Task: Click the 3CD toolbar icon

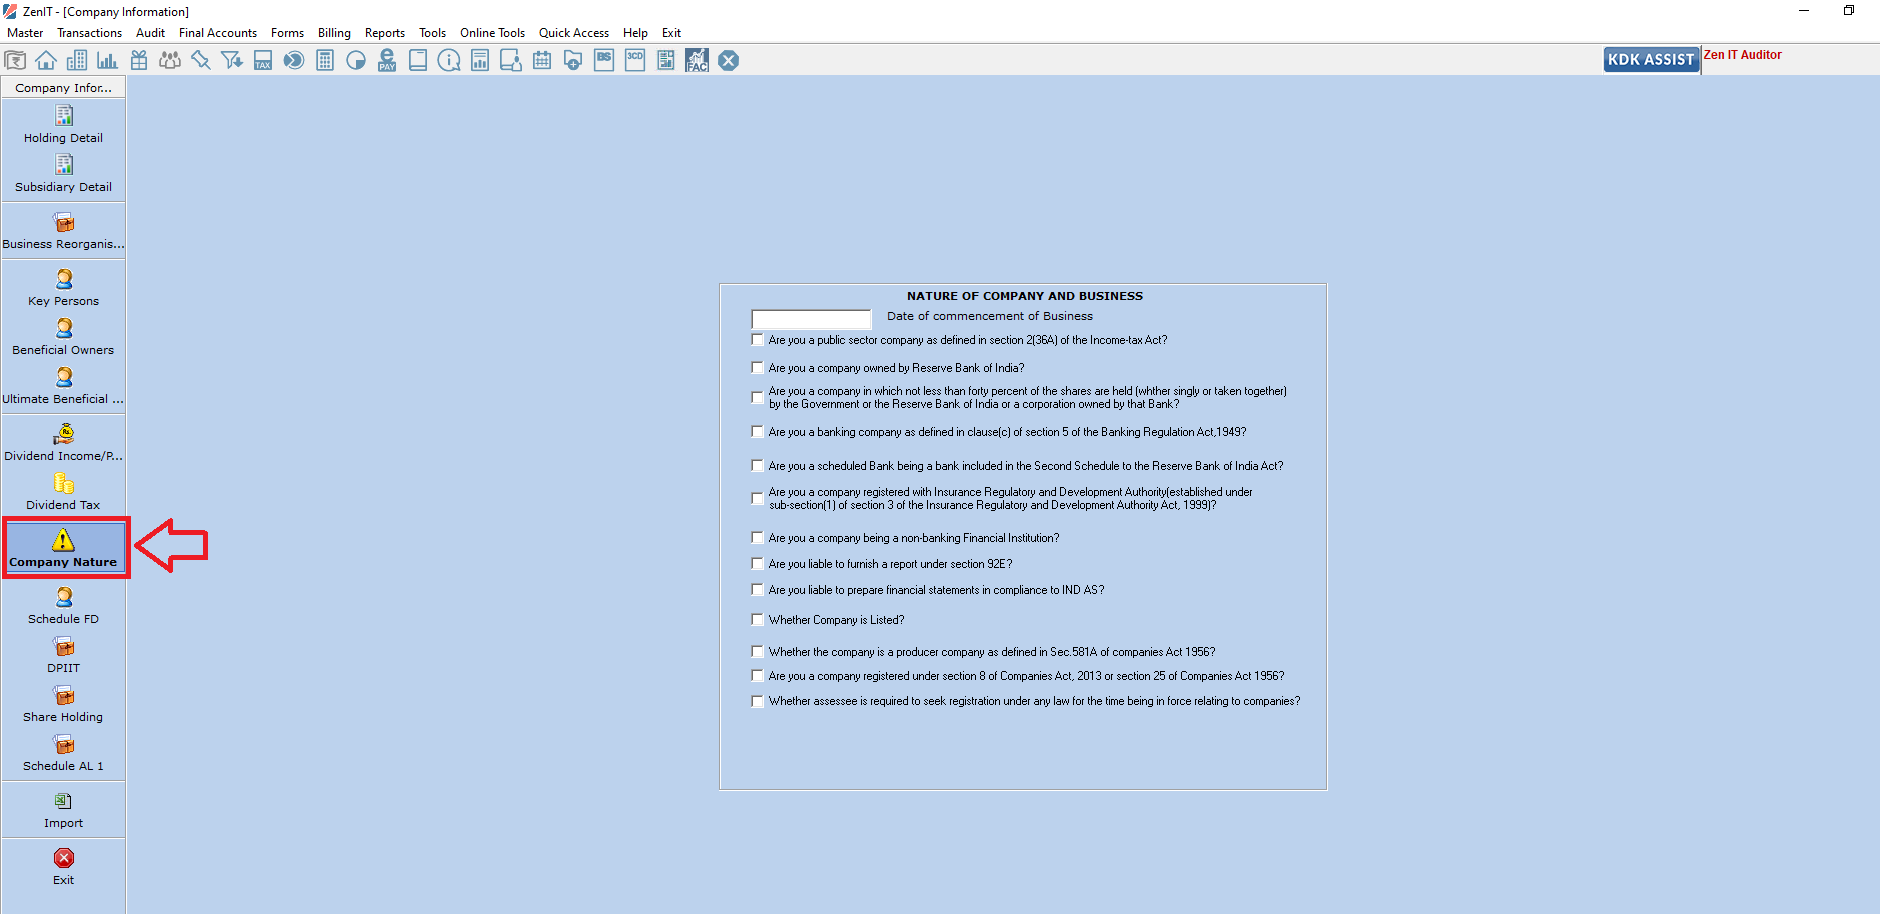Action: click(x=635, y=60)
